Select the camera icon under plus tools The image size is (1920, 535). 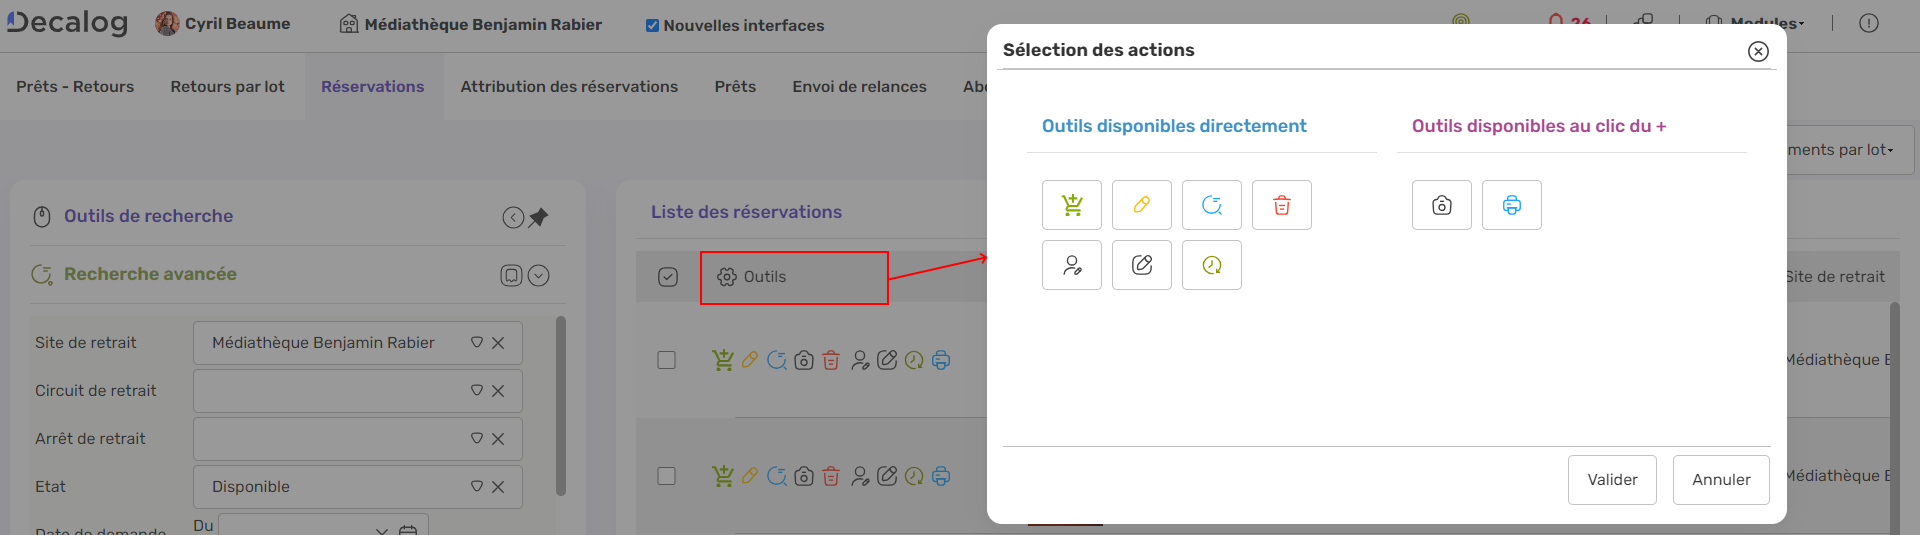point(1441,205)
